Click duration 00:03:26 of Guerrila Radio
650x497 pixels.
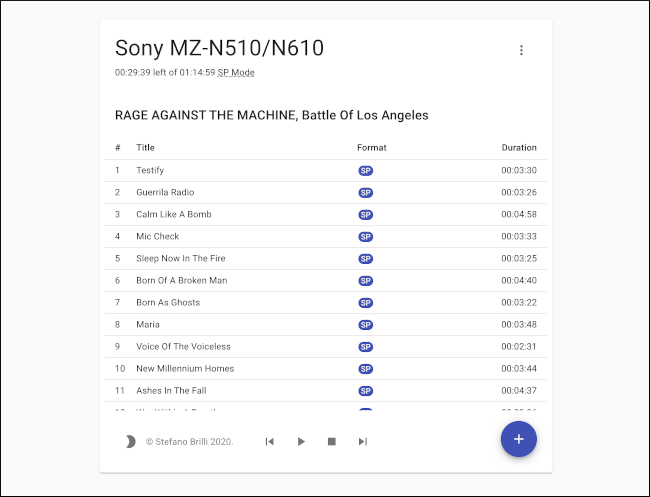tap(519, 192)
